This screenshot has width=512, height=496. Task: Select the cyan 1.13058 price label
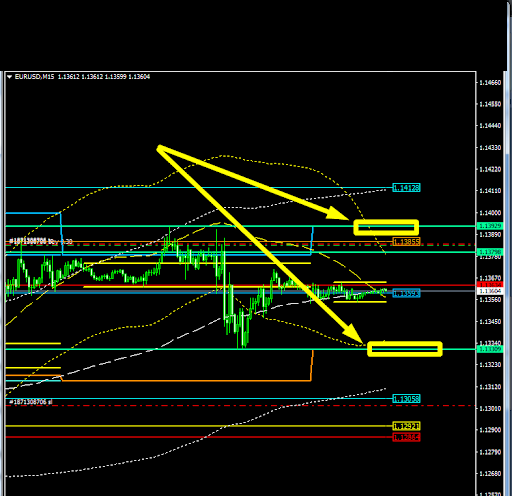[406, 398]
